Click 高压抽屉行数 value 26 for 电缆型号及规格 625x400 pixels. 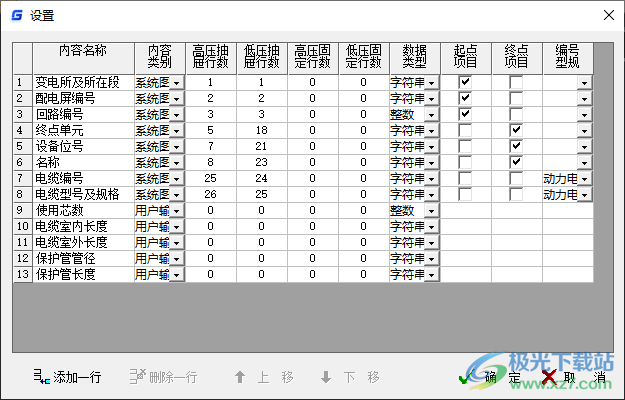(x=210, y=194)
